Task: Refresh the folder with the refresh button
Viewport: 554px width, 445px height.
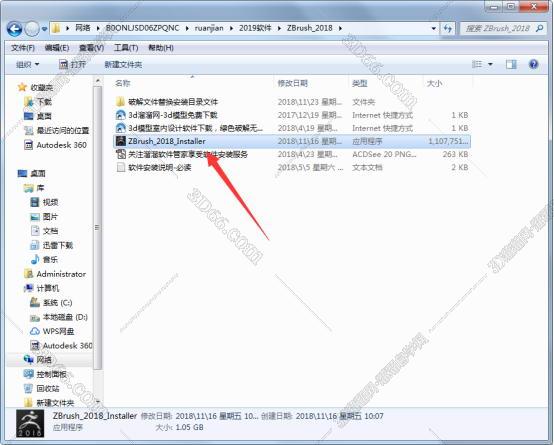Action: point(447,28)
